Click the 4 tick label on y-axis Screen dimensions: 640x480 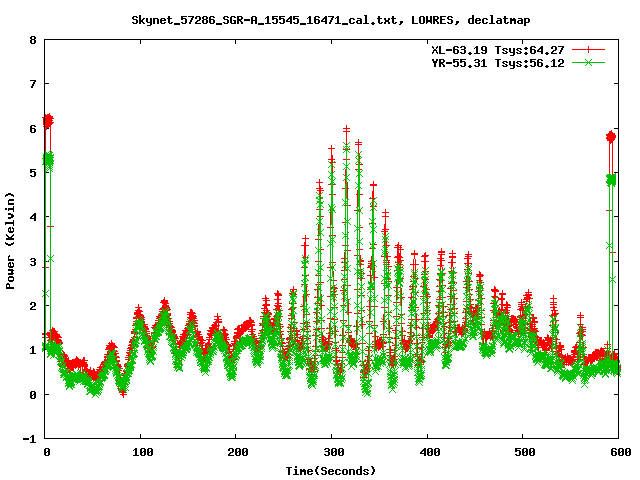coord(33,218)
